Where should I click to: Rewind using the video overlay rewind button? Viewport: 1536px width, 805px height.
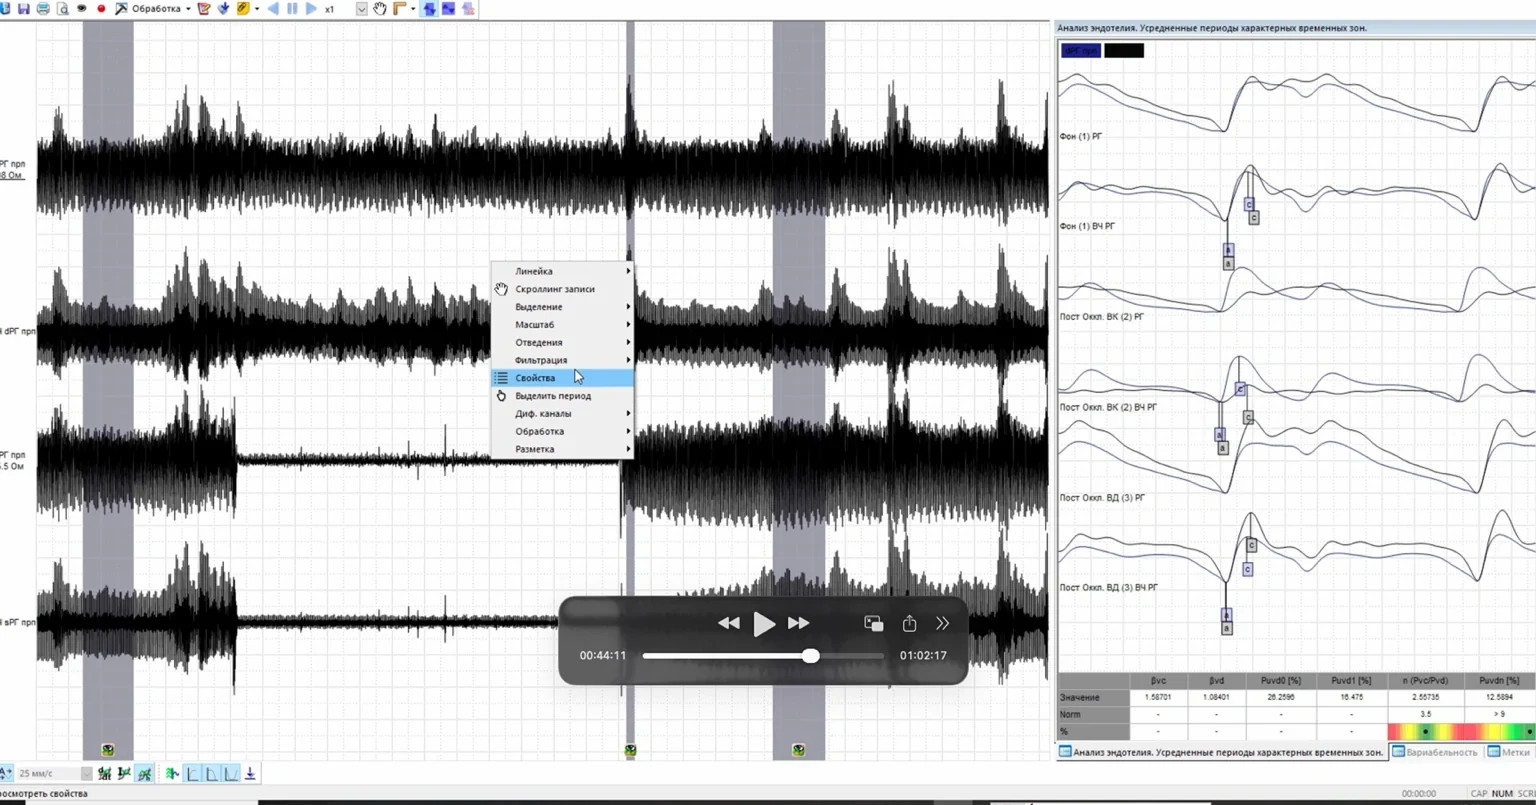(x=729, y=623)
